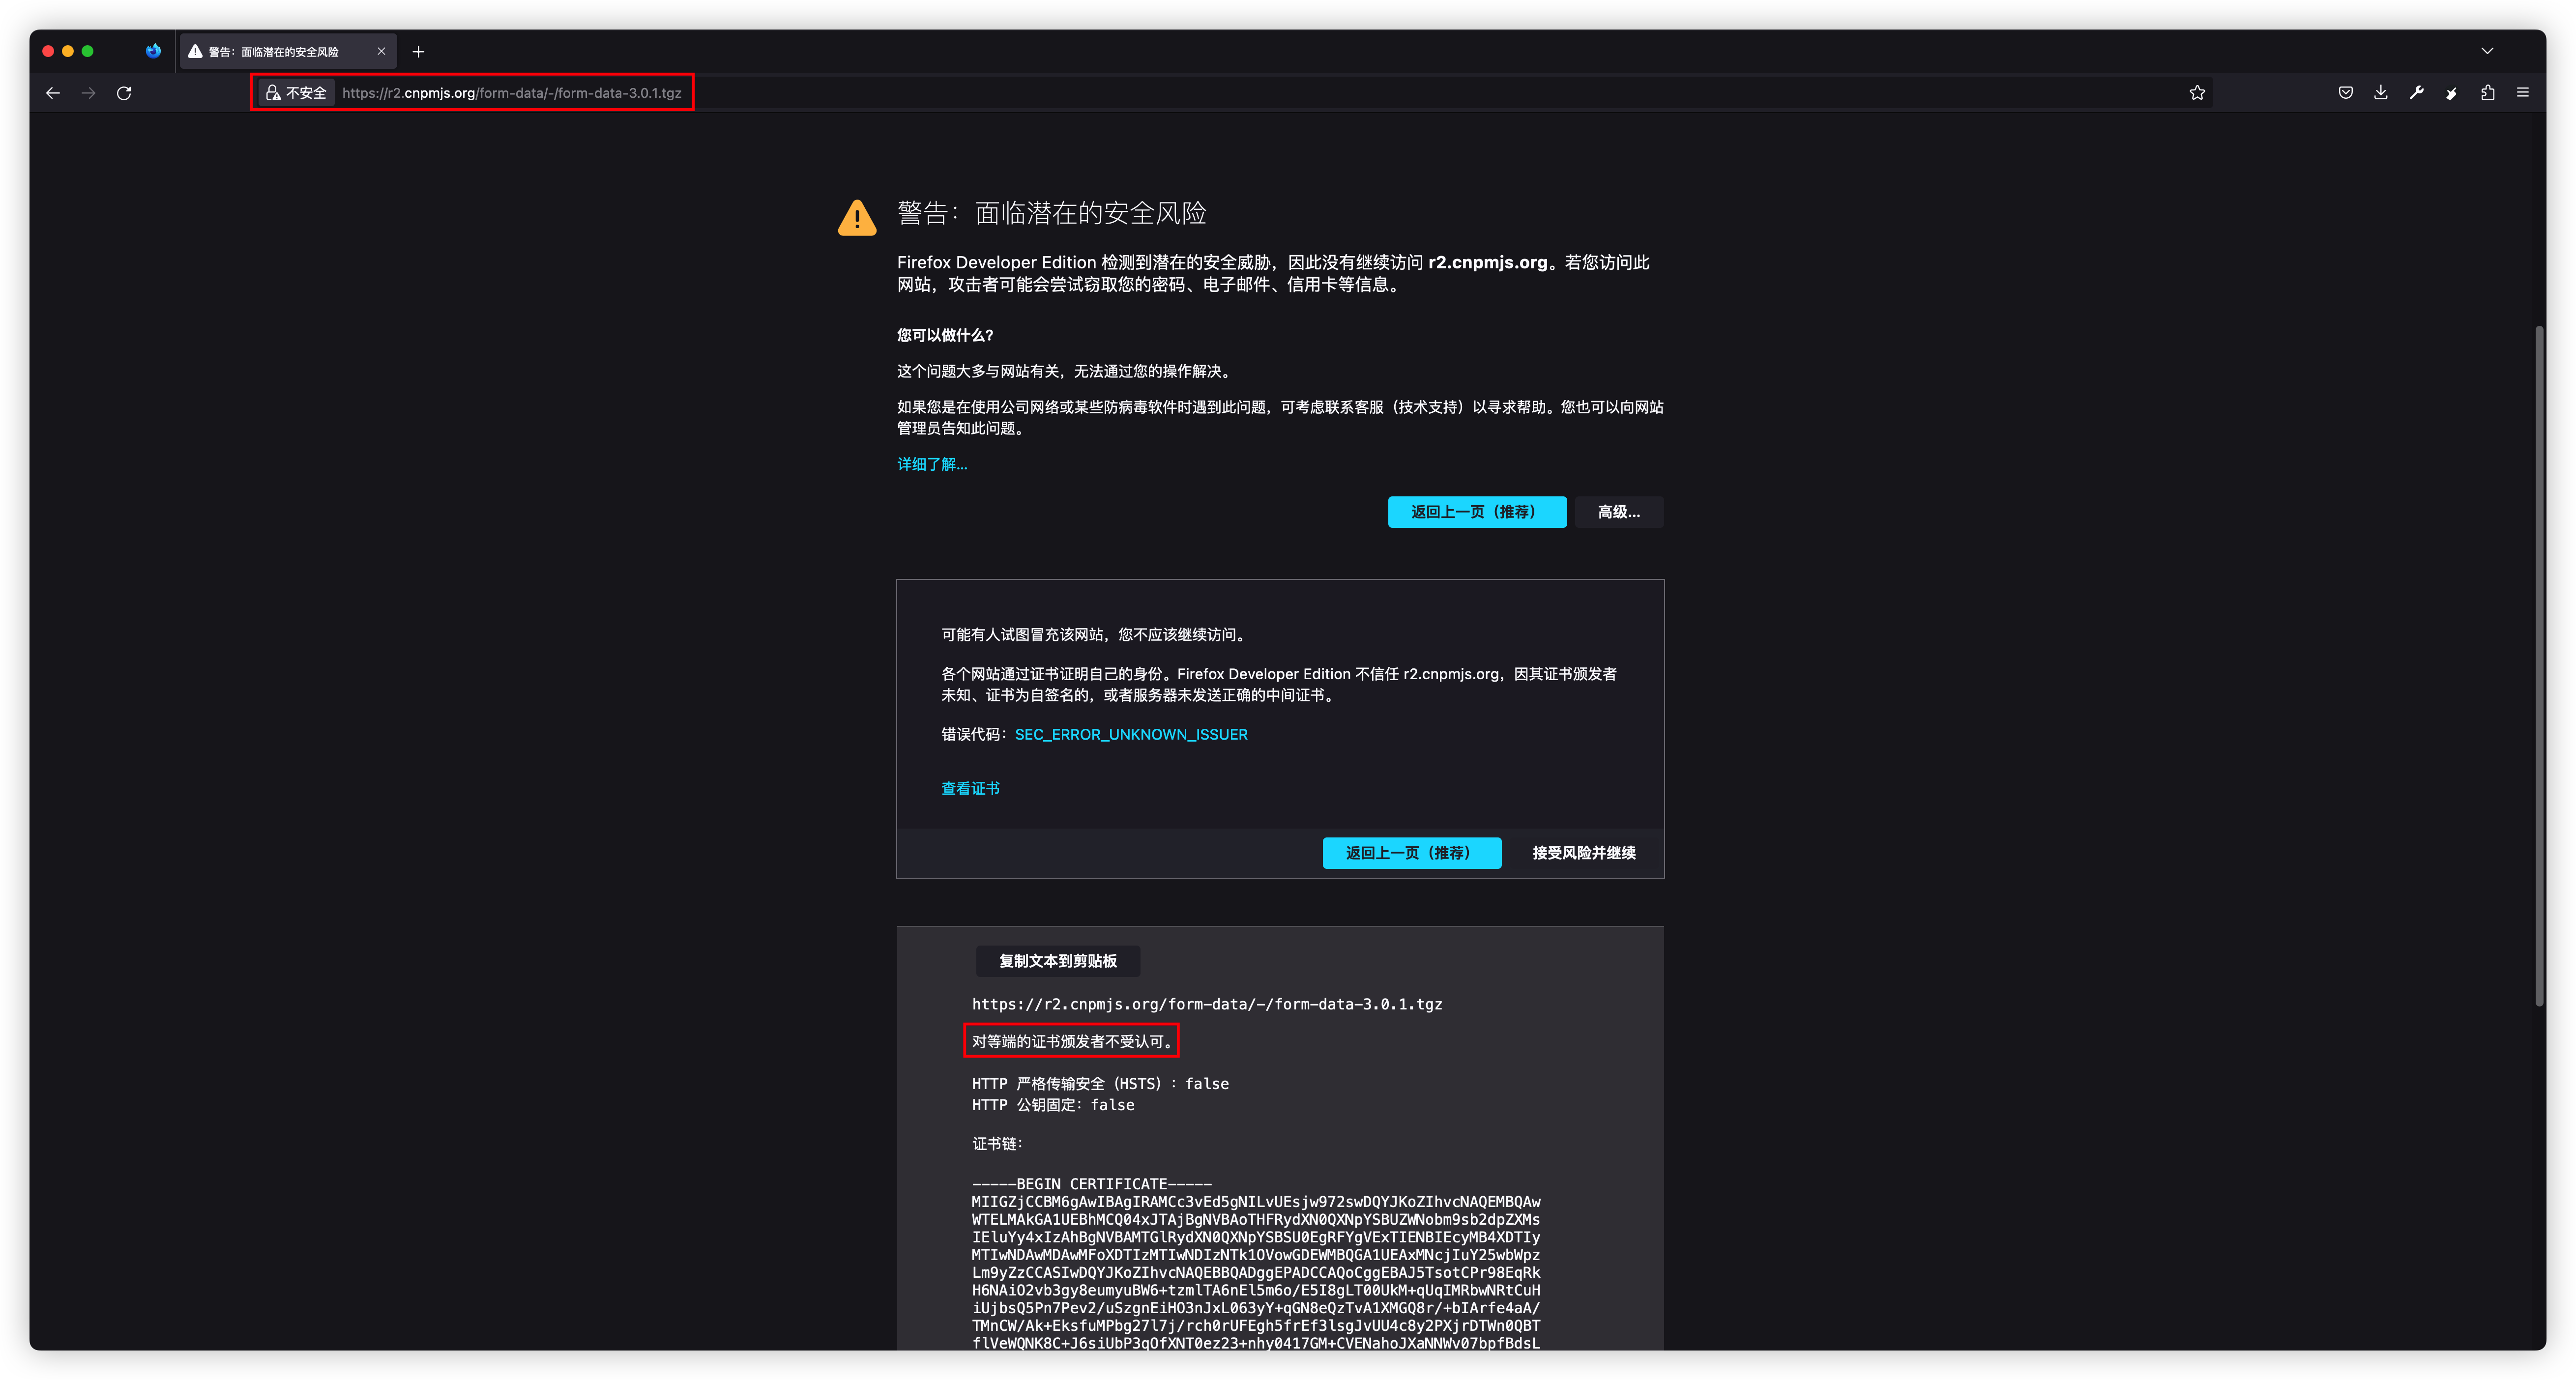Open the Firefox hamburger application menu
Screen dimensions: 2576x1380
tap(2522, 93)
